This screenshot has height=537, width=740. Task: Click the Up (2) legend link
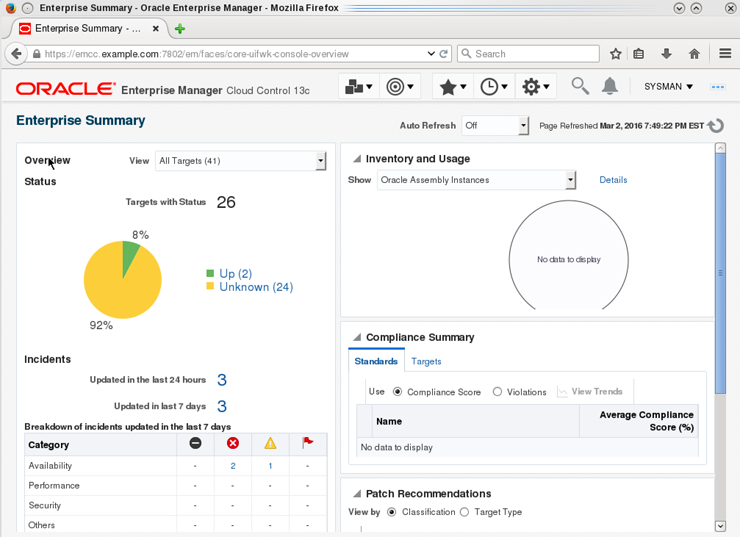[x=235, y=274]
